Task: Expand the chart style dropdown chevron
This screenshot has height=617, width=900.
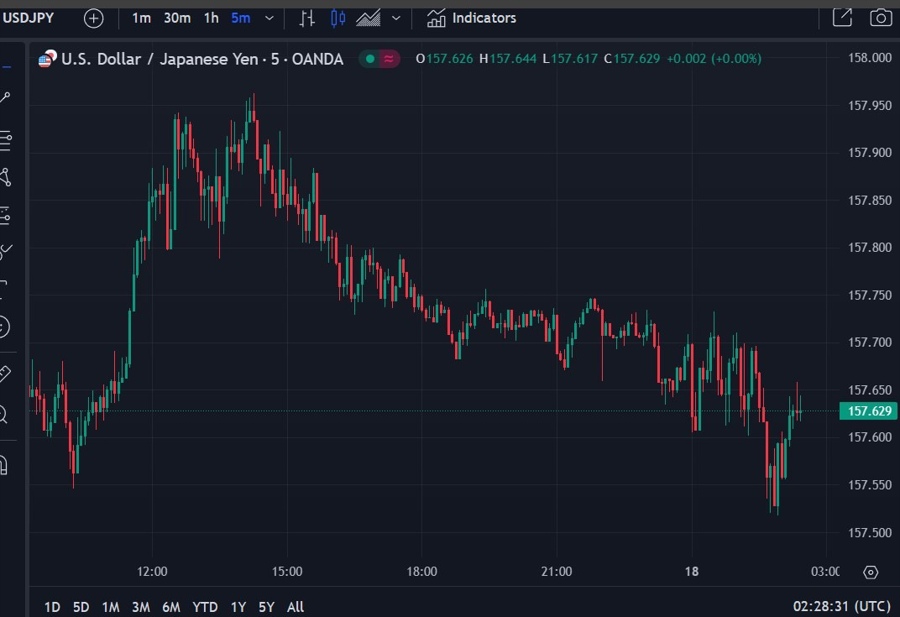Action: pos(396,18)
